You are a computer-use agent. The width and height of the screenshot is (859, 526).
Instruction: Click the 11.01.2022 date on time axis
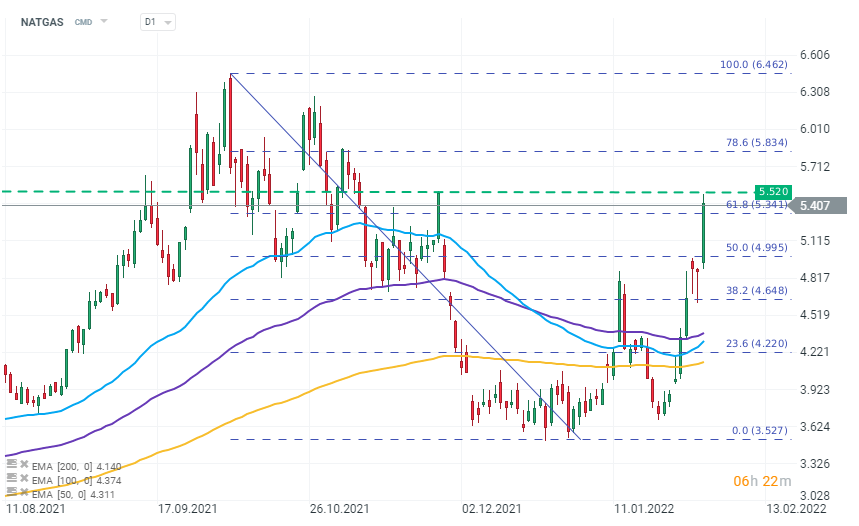(x=644, y=509)
